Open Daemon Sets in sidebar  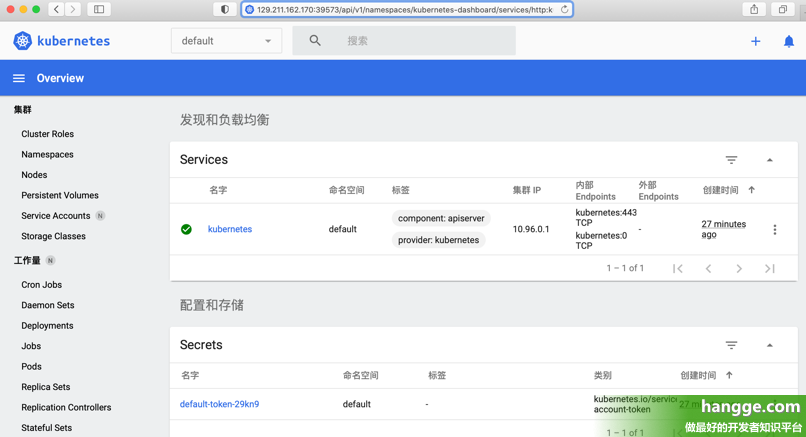point(48,305)
